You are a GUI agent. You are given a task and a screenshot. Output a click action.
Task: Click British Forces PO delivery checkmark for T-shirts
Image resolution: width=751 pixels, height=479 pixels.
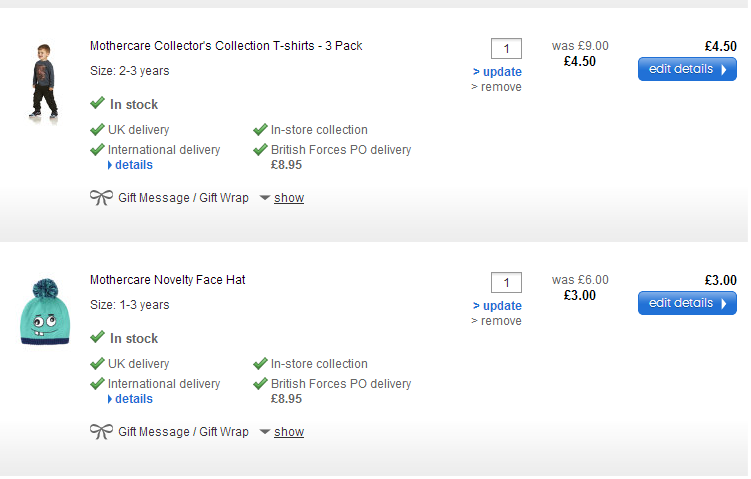point(260,150)
